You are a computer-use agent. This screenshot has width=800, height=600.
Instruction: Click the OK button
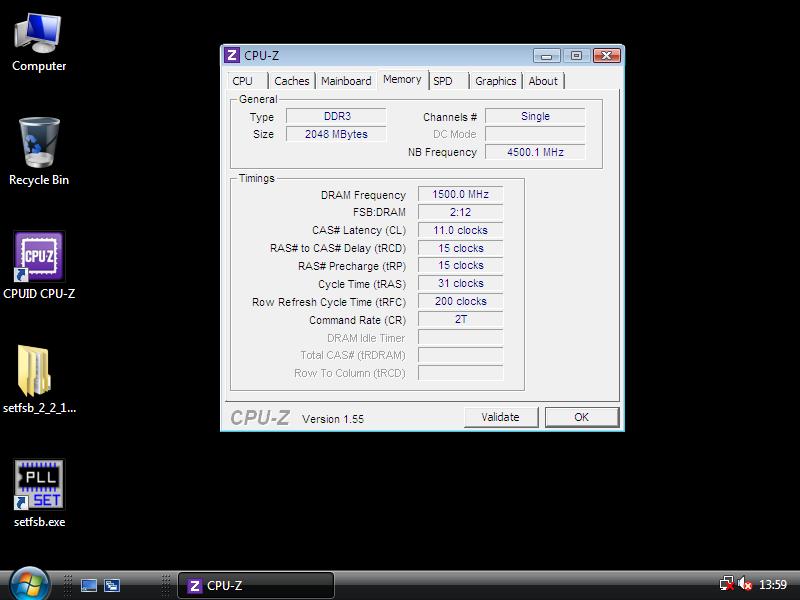coord(581,417)
